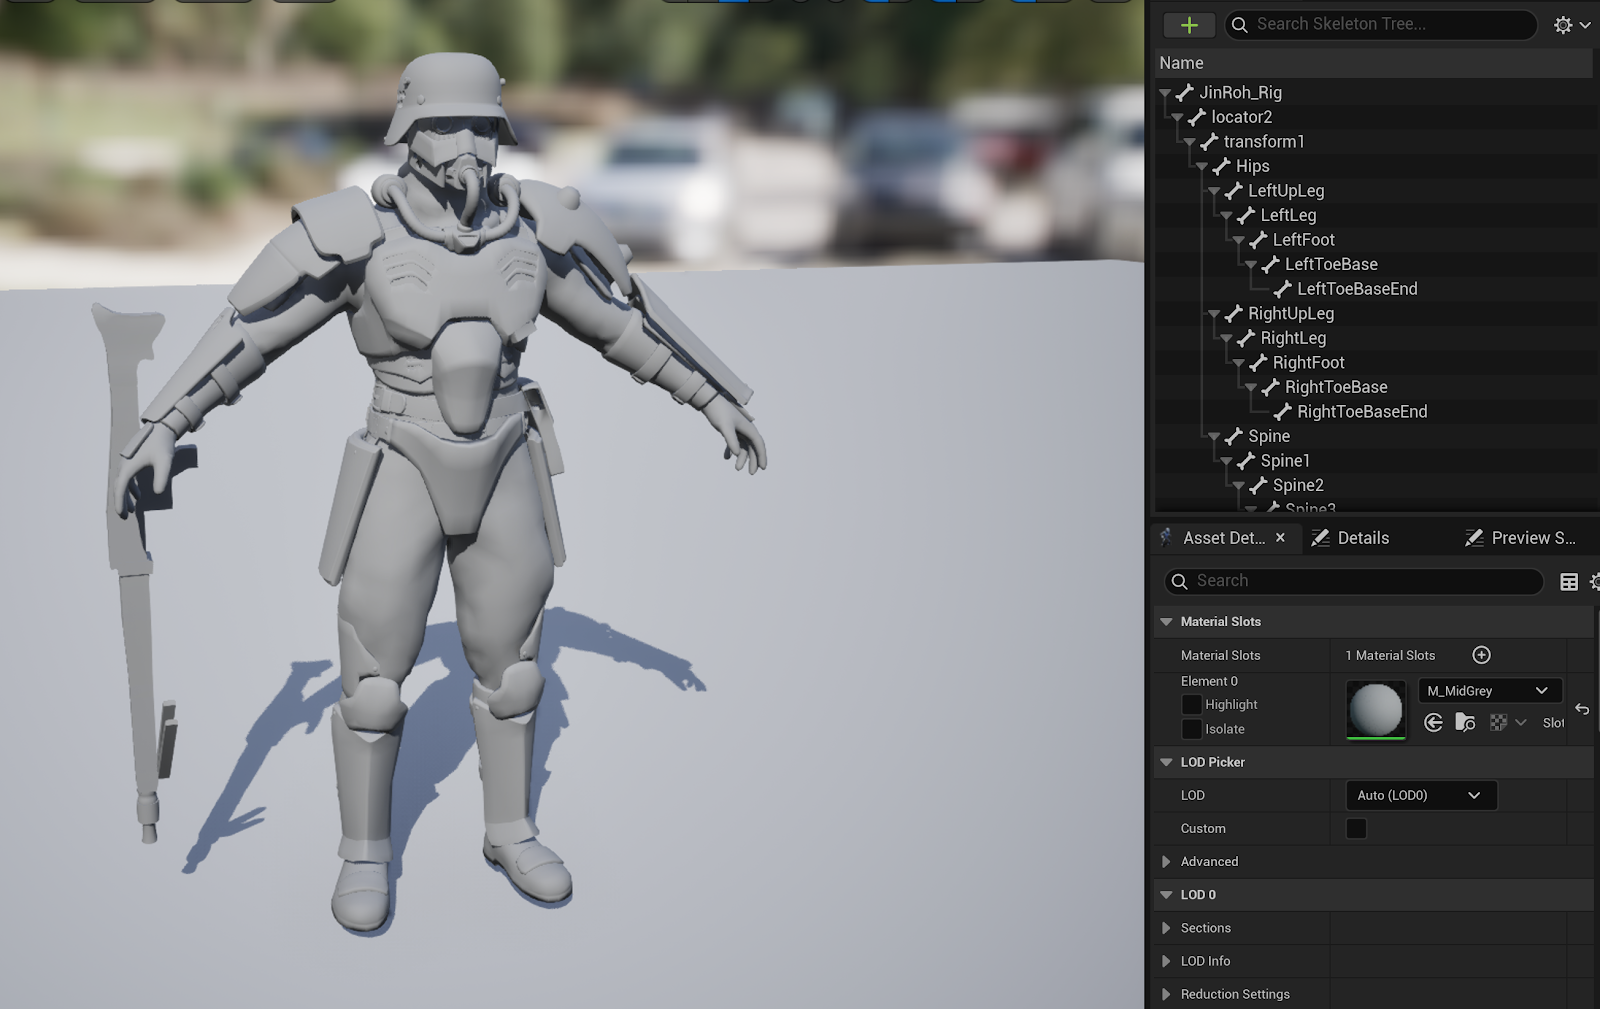Click the bone icon next to Hips
This screenshot has height=1009, width=1600.
coord(1221,166)
